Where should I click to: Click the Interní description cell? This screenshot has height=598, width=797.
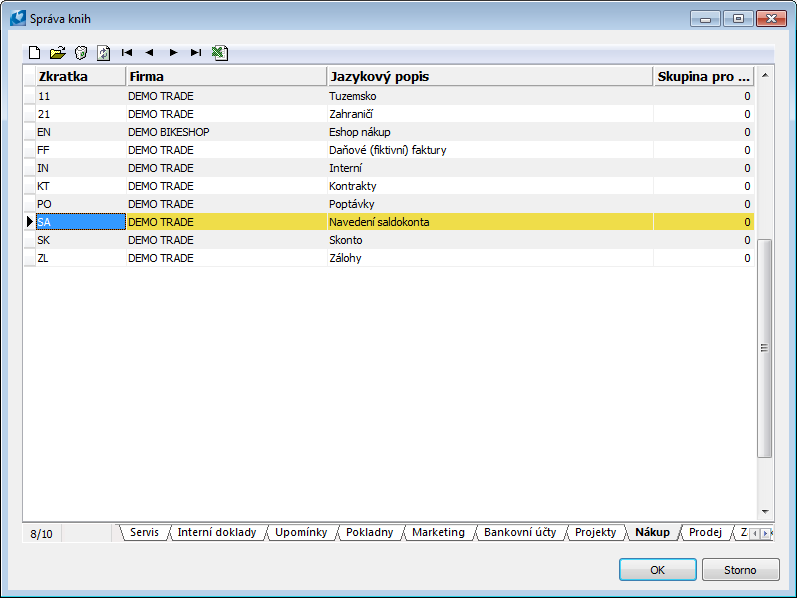[x=490, y=168]
